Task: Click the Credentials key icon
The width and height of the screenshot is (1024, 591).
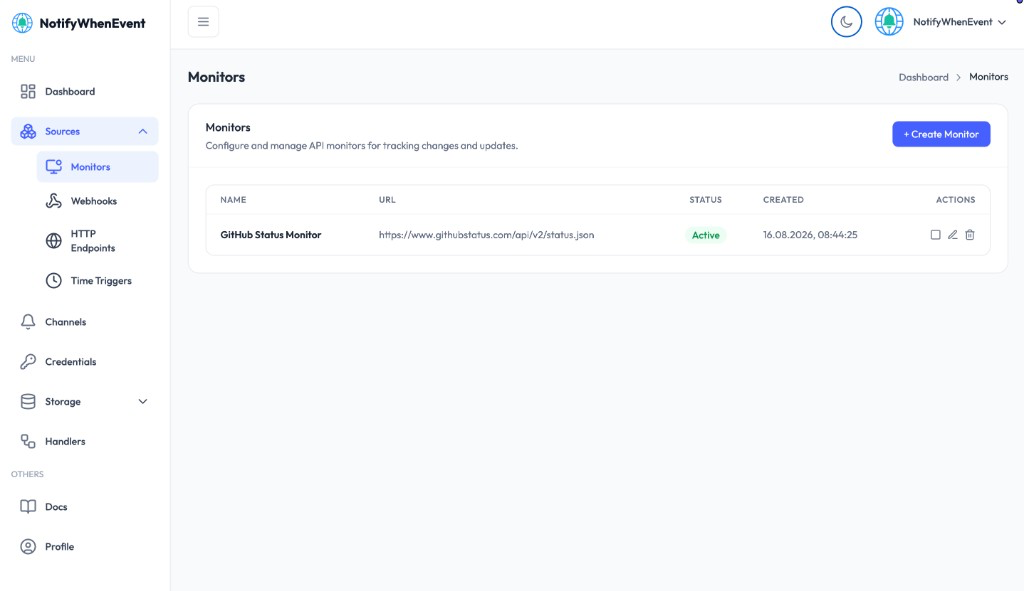Action: pos(28,362)
